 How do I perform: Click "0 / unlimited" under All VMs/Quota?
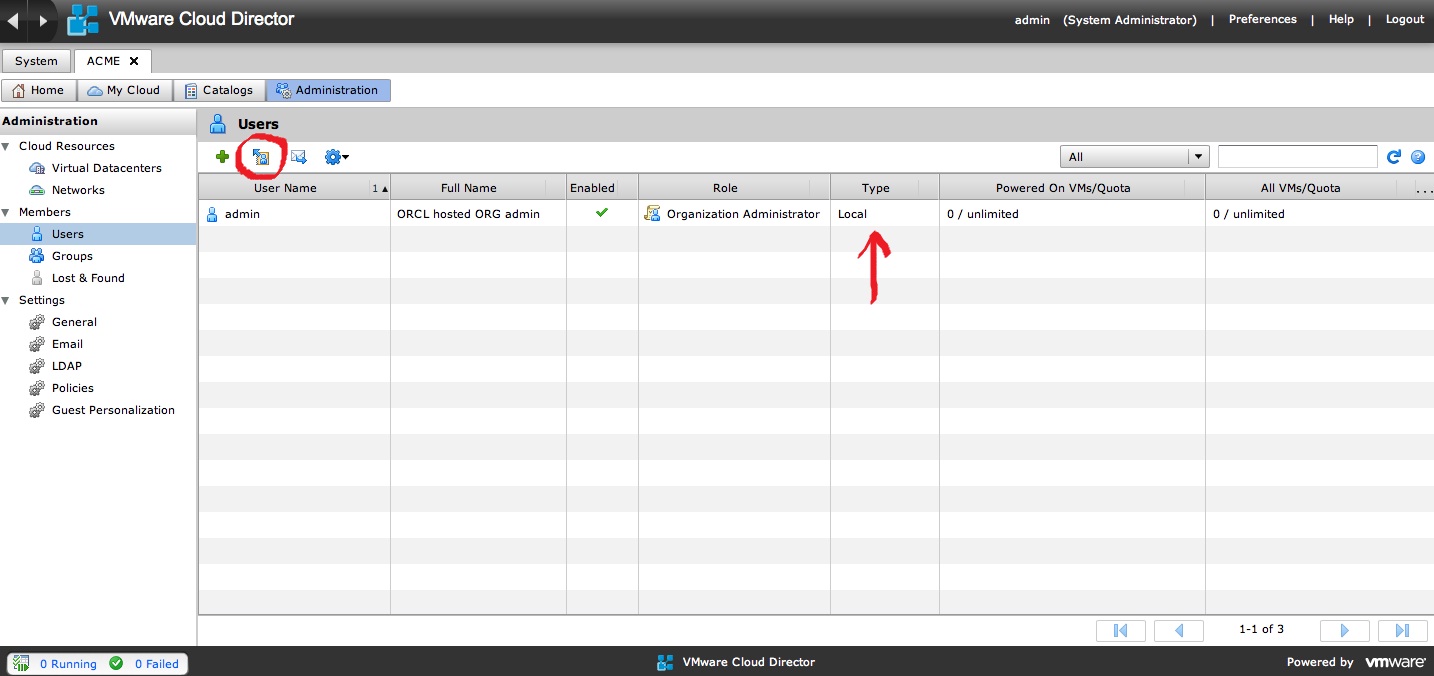coord(1249,214)
